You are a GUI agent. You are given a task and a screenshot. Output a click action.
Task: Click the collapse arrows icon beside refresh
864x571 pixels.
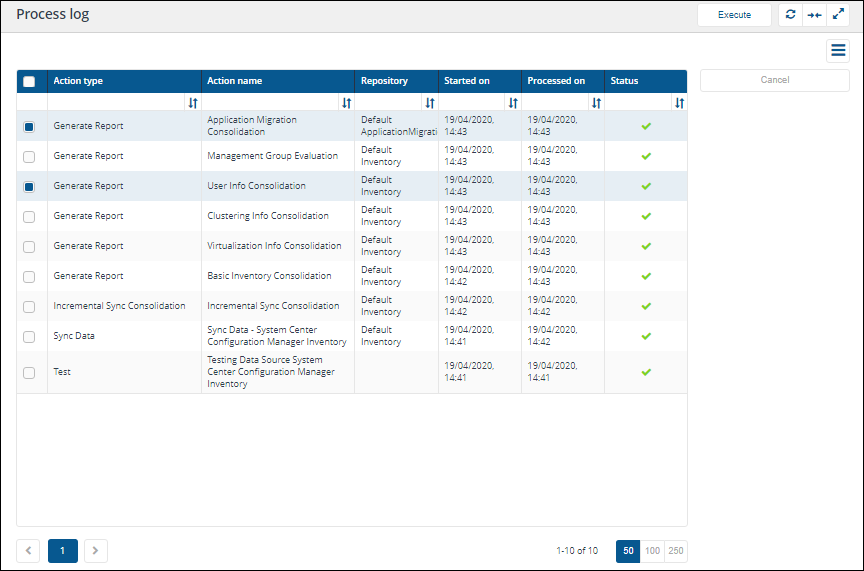[814, 15]
